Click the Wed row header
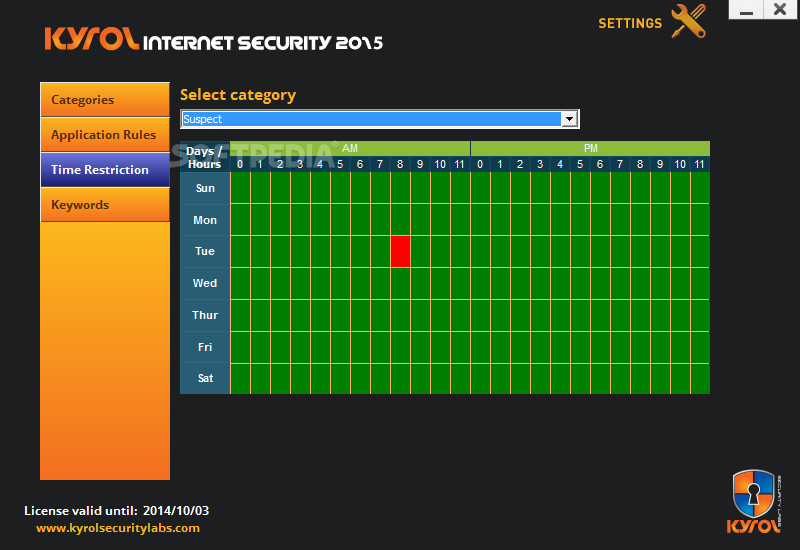 pyautogui.click(x=205, y=283)
